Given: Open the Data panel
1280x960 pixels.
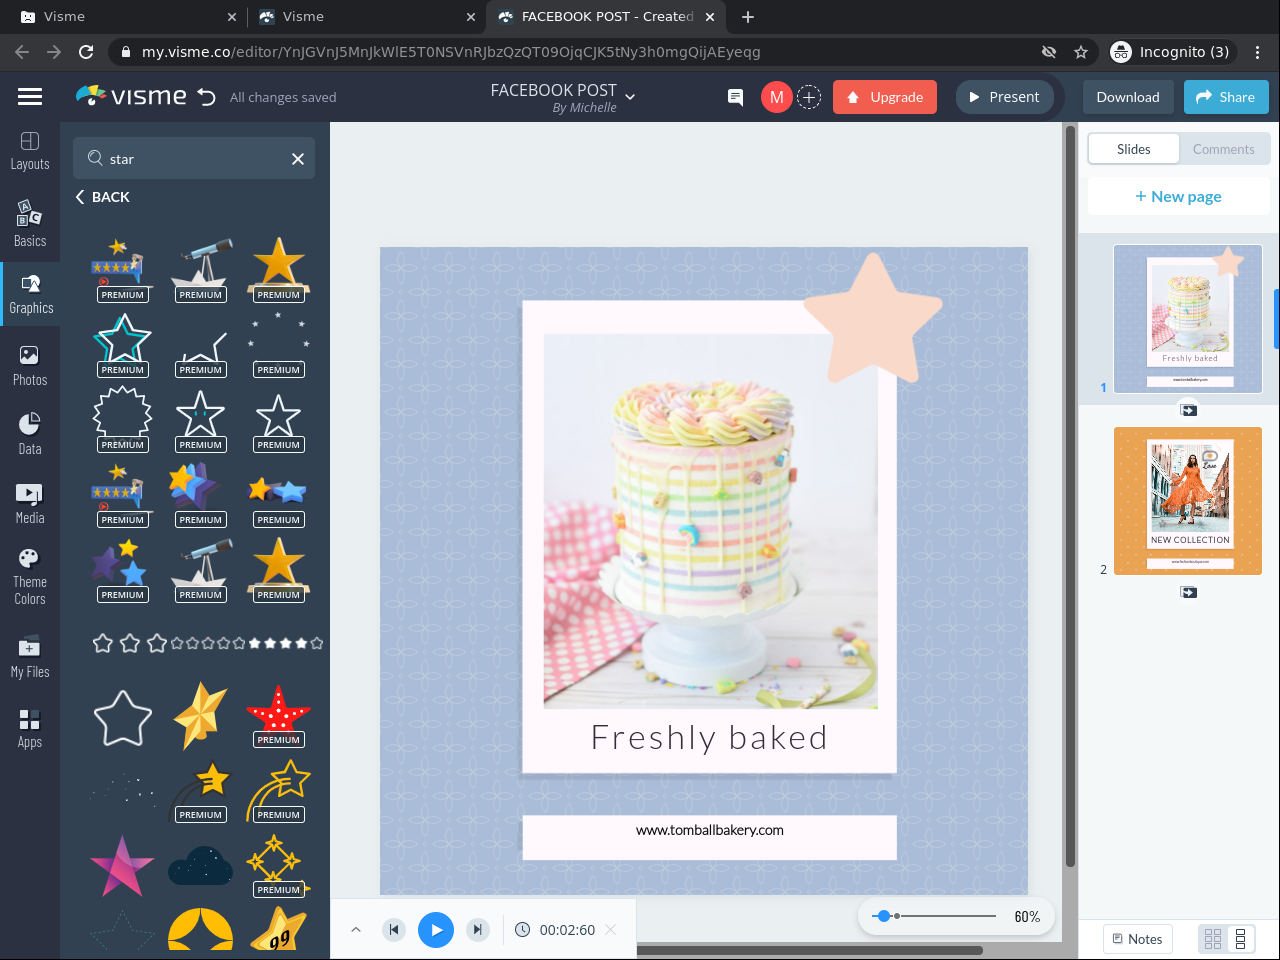Looking at the screenshot, I should 30,434.
